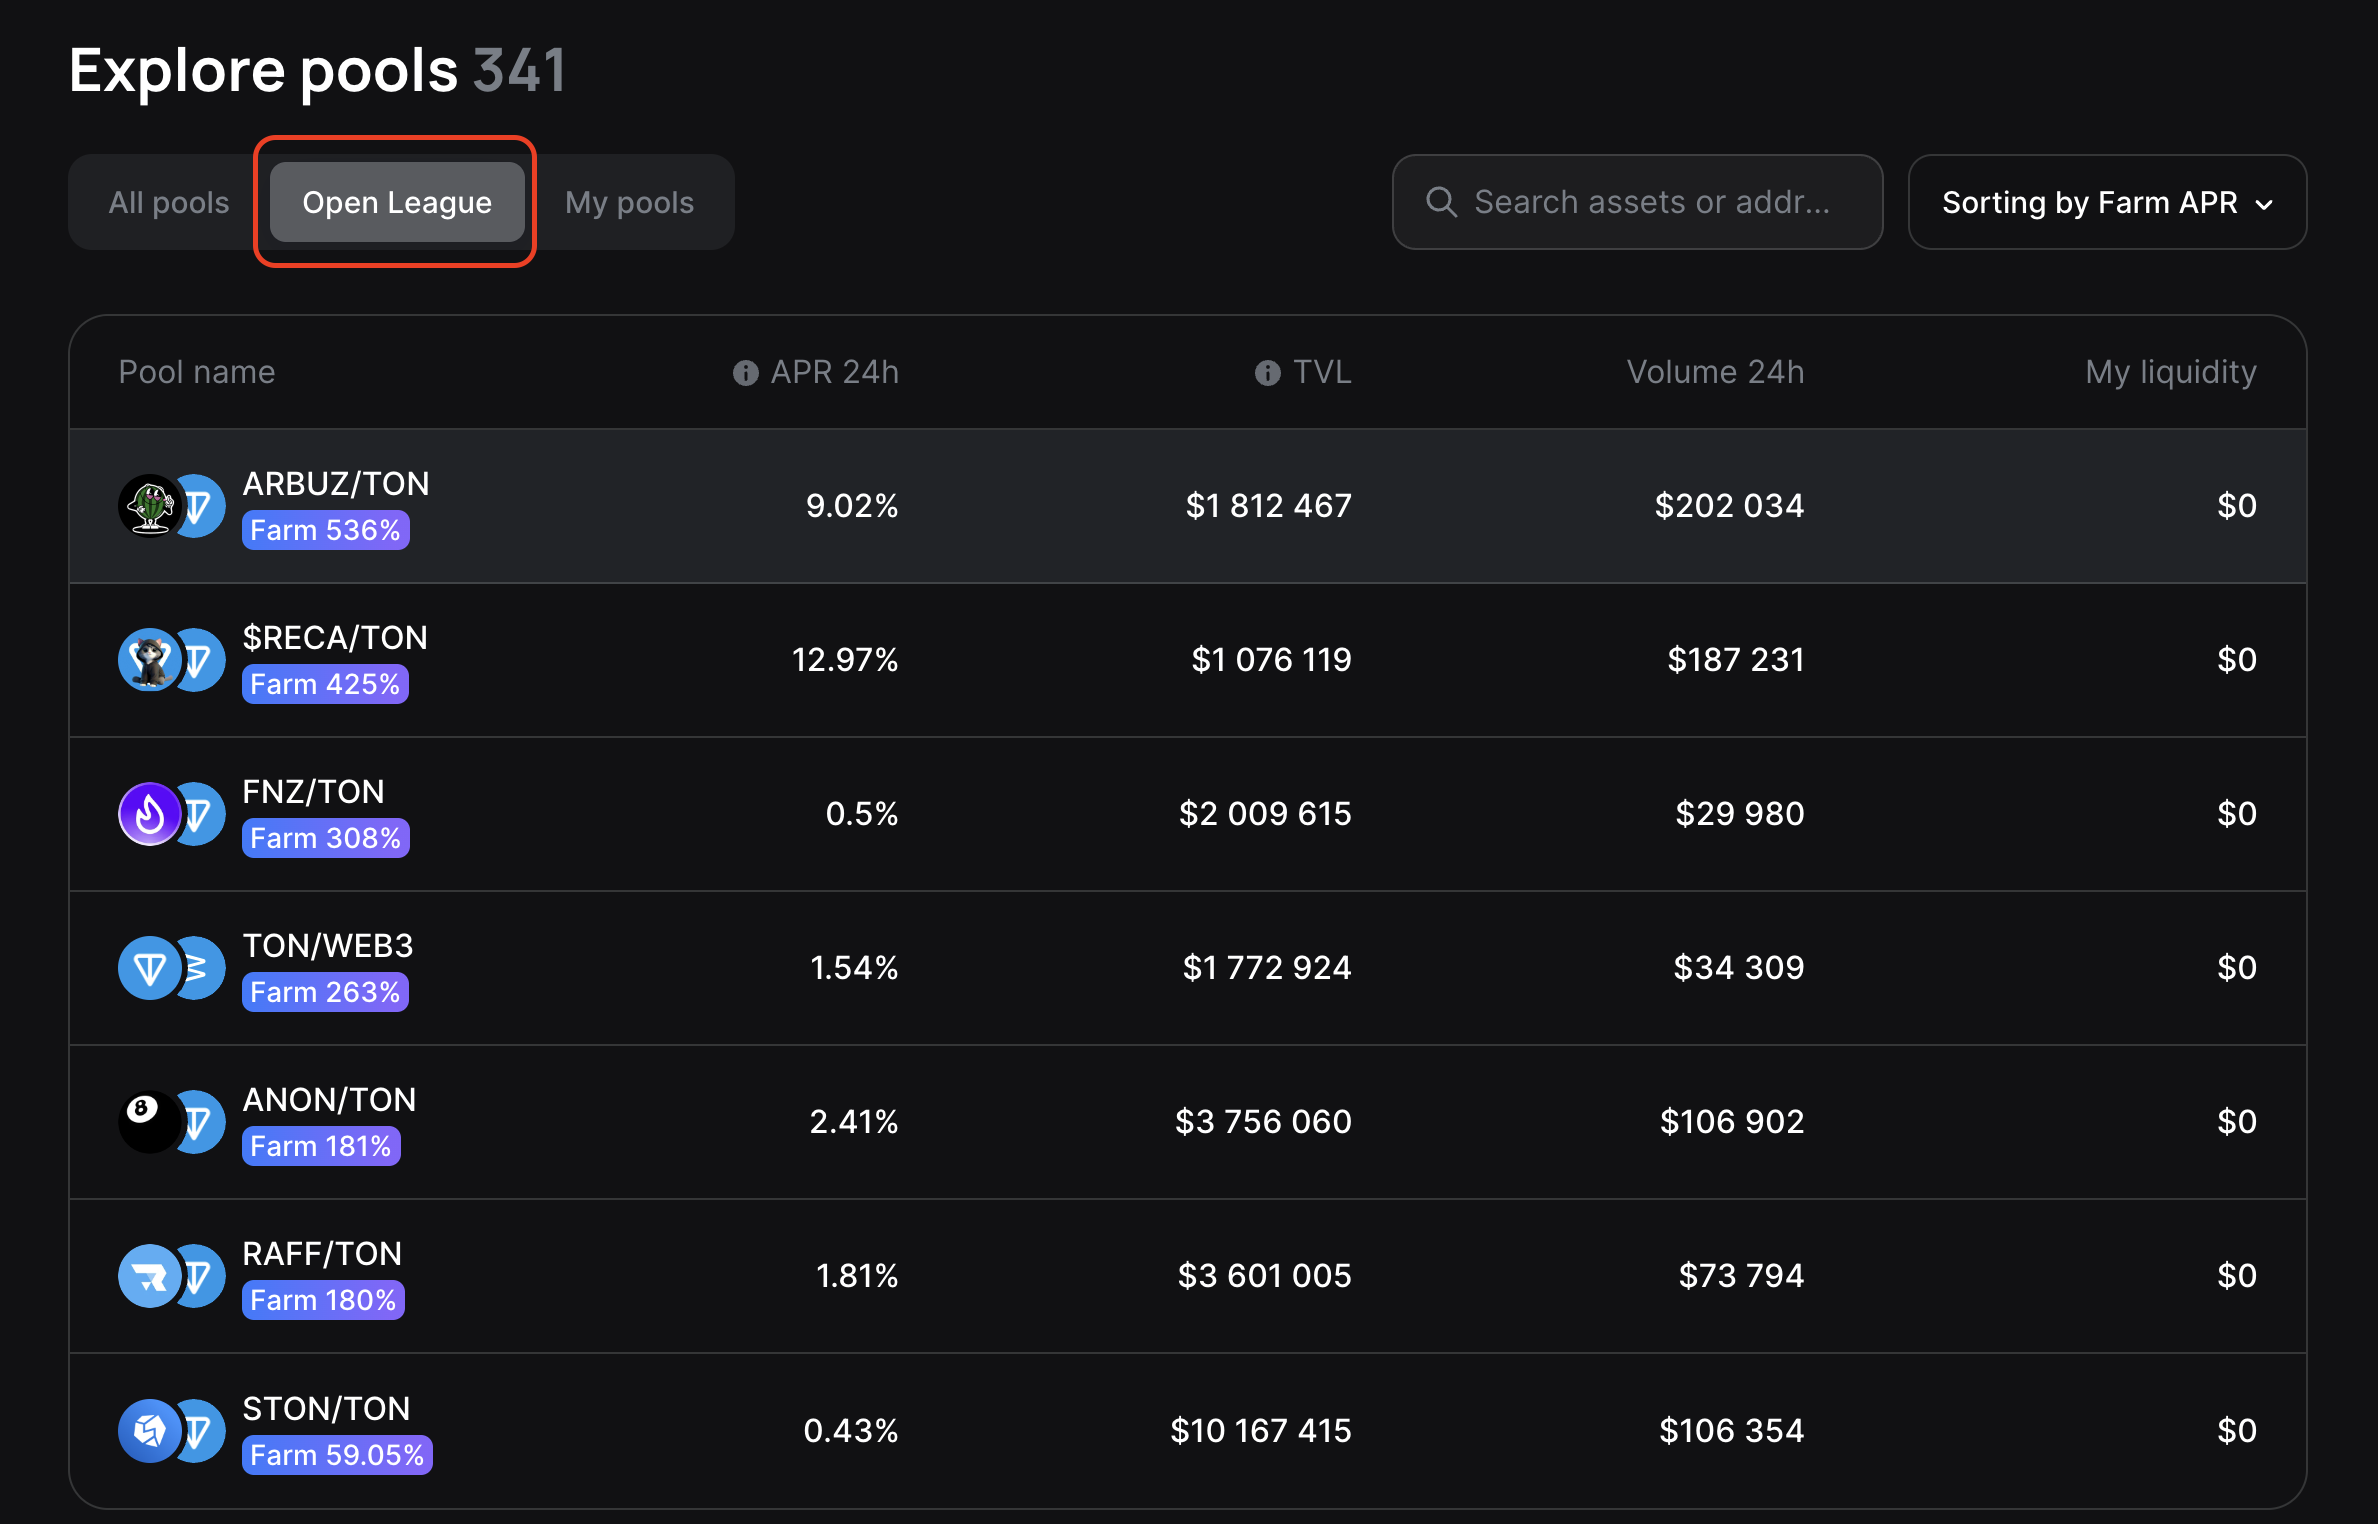Switch to the My pools tab
Viewport: 2378px width, 1524px height.
click(629, 202)
